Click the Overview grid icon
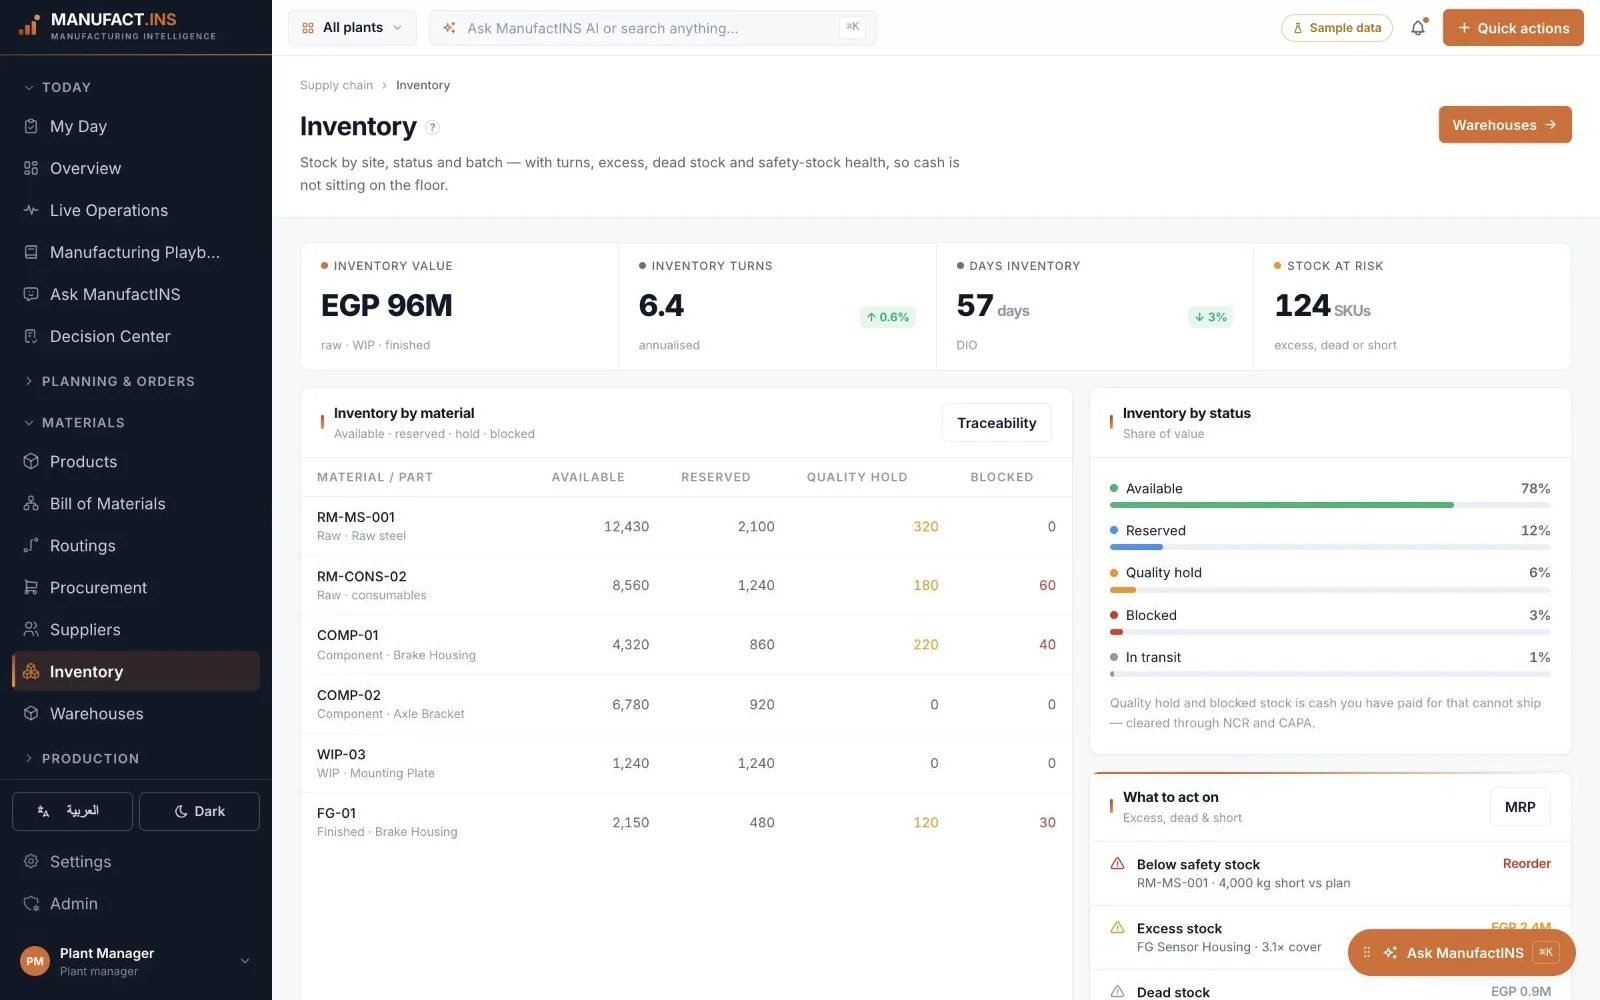 [x=31, y=168]
